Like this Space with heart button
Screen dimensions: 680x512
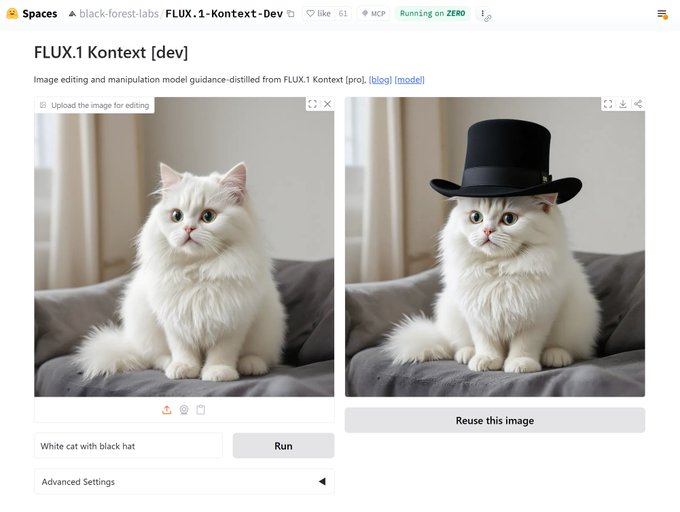click(x=319, y=13)
